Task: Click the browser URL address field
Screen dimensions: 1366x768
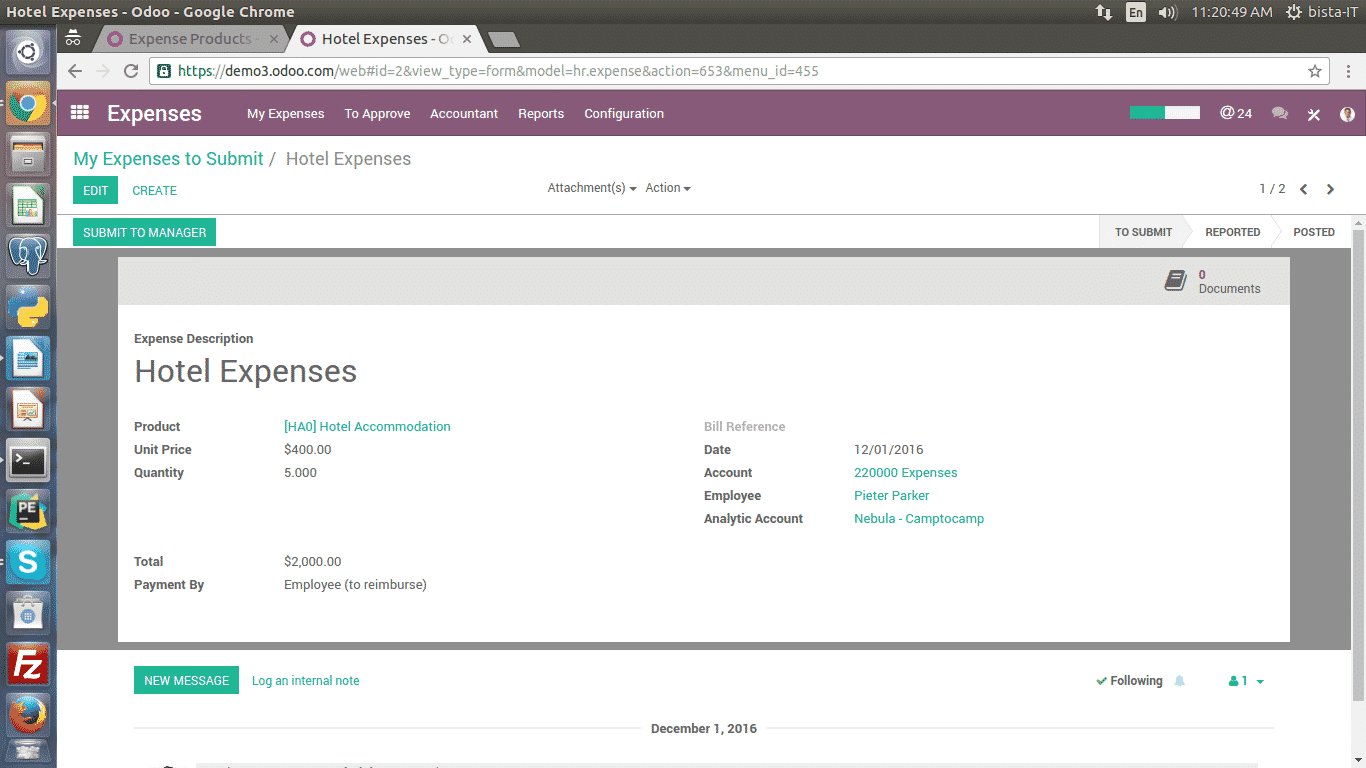Action: click(x=740, y=71)
